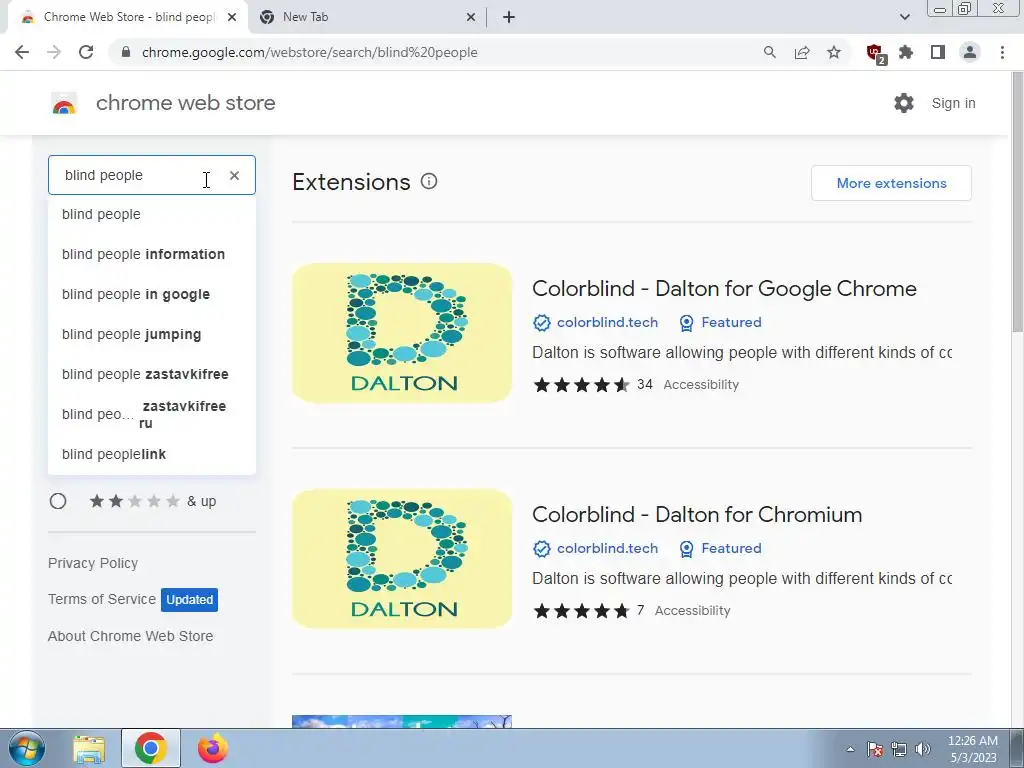The width and height of the screenshot is (1024, 768).
Task: Choose suggestion 'blind people'
Action: click(x=152, y=214)
